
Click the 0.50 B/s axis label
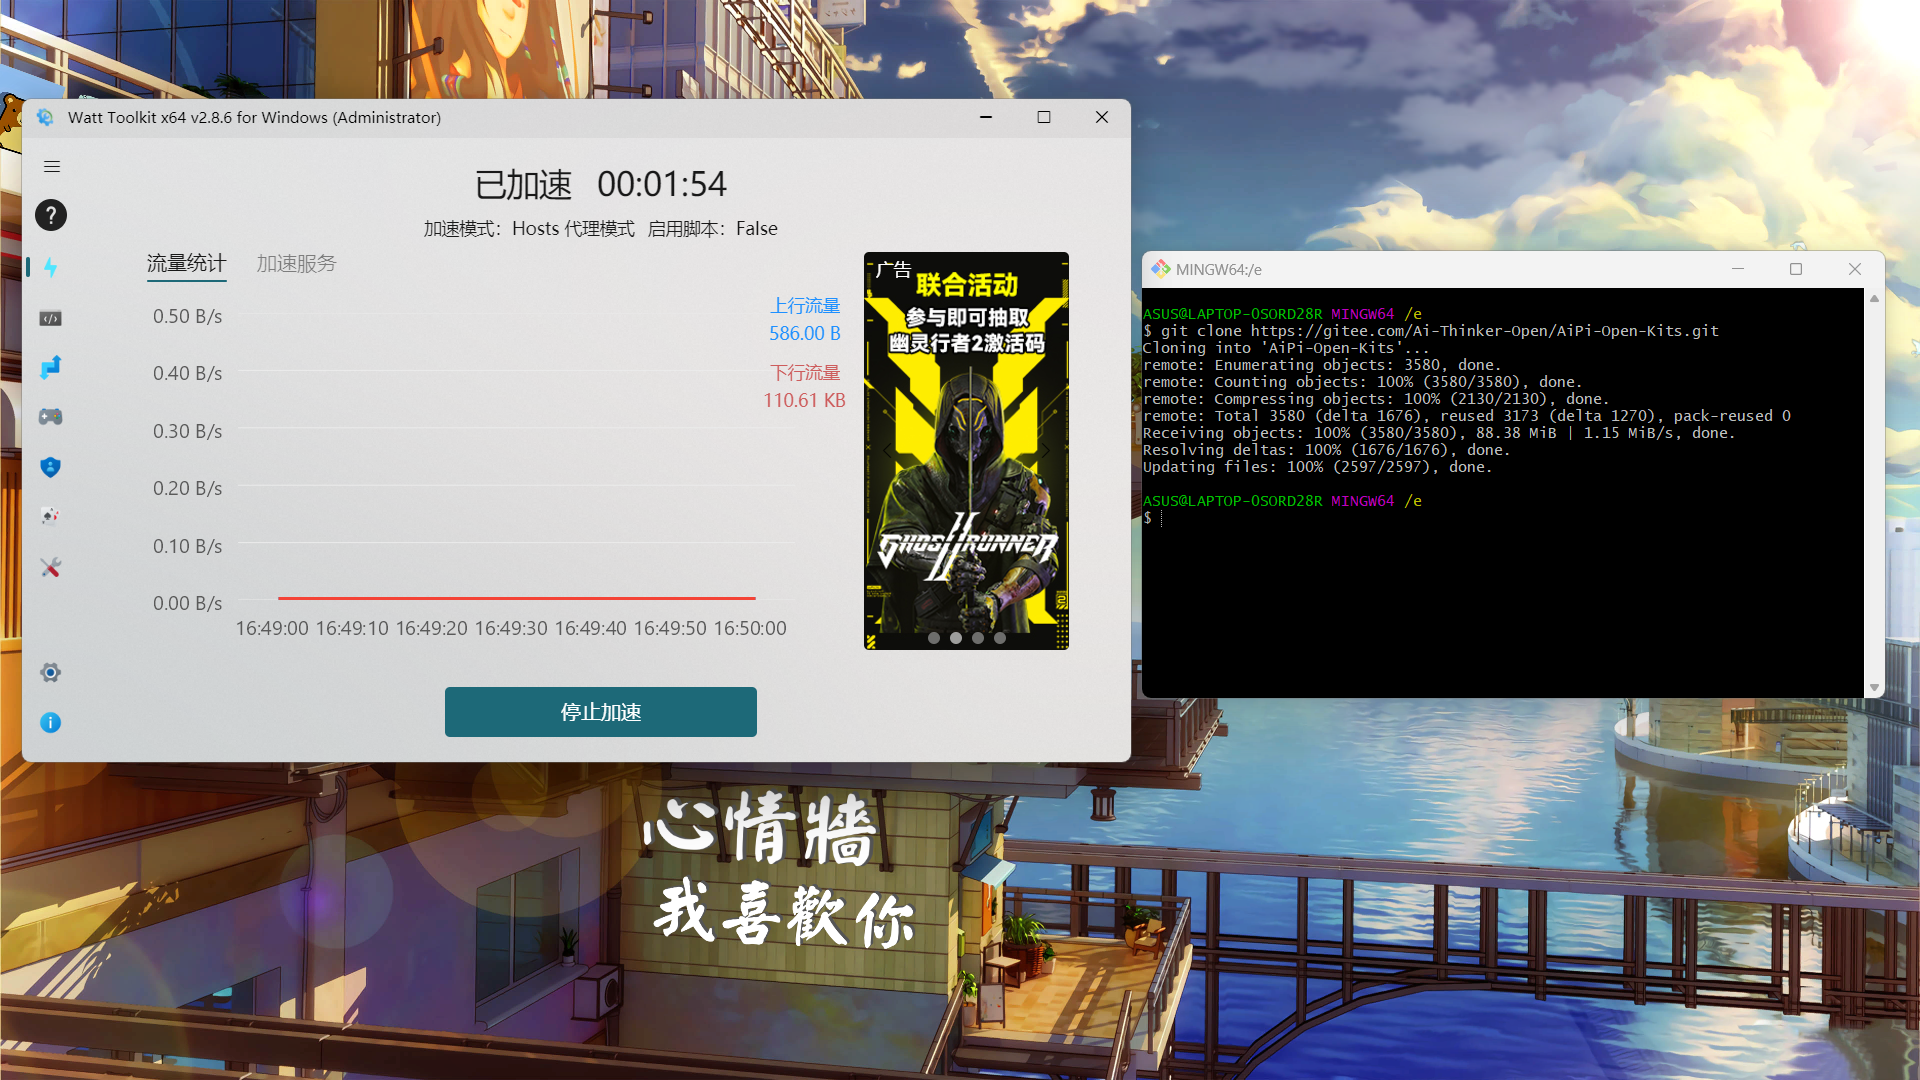[x=187, y=317]
